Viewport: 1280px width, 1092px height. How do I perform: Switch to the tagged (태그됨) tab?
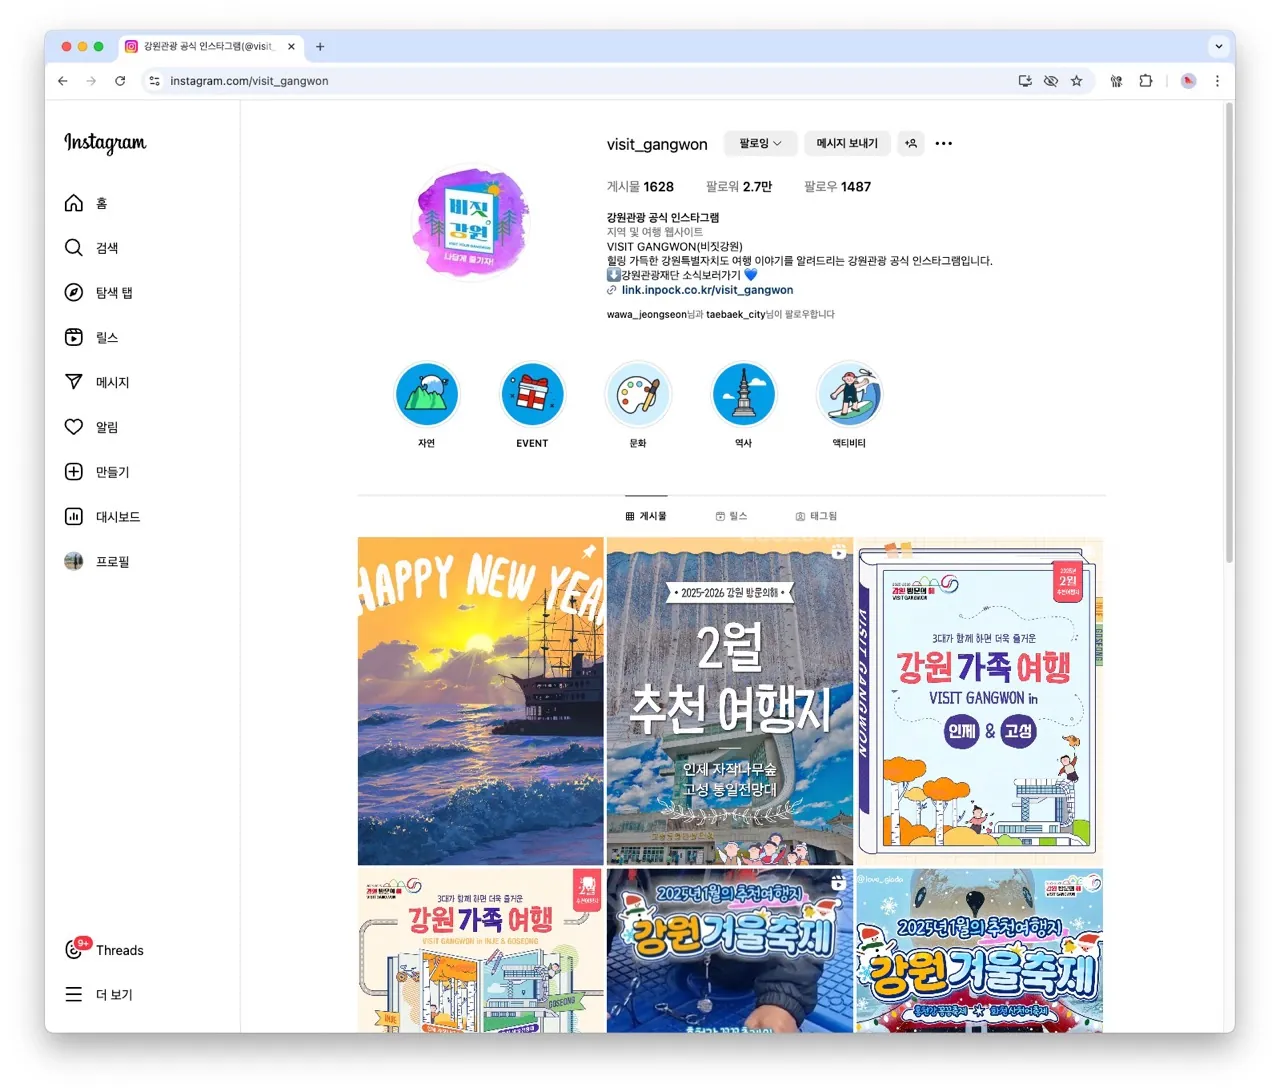click(816, 516)
